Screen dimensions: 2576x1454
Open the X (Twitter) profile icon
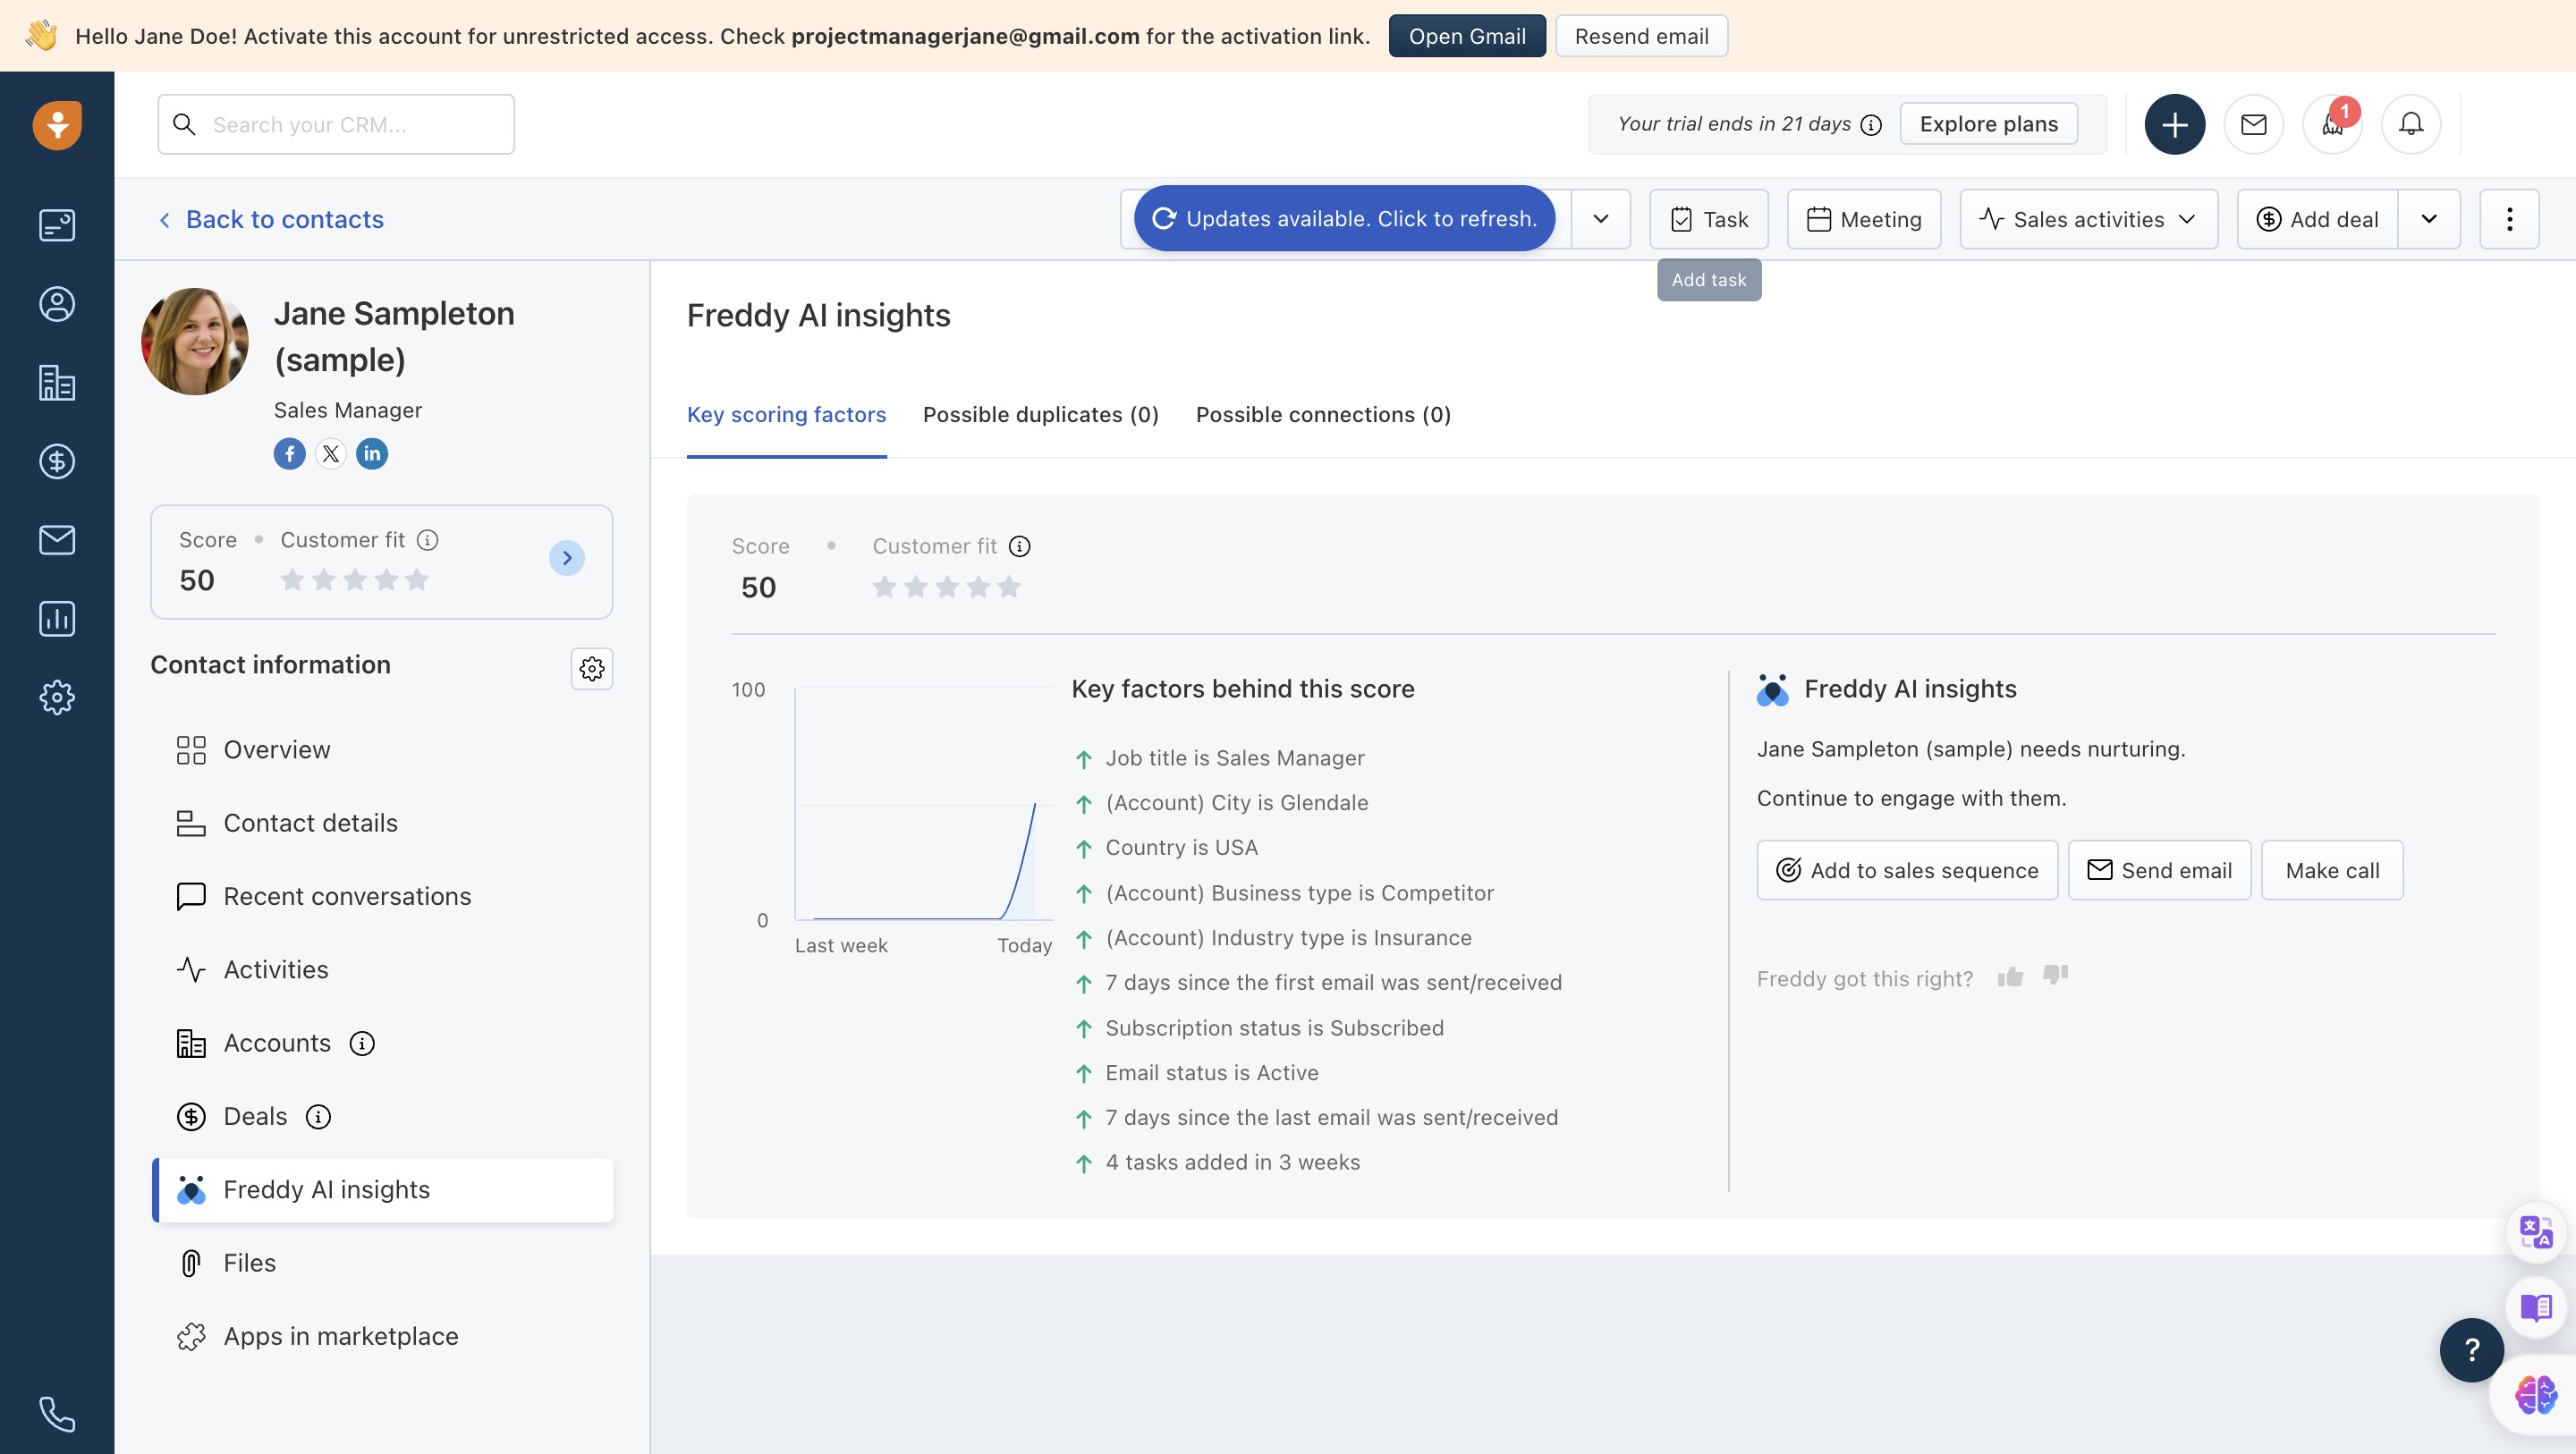pos(331,454)
